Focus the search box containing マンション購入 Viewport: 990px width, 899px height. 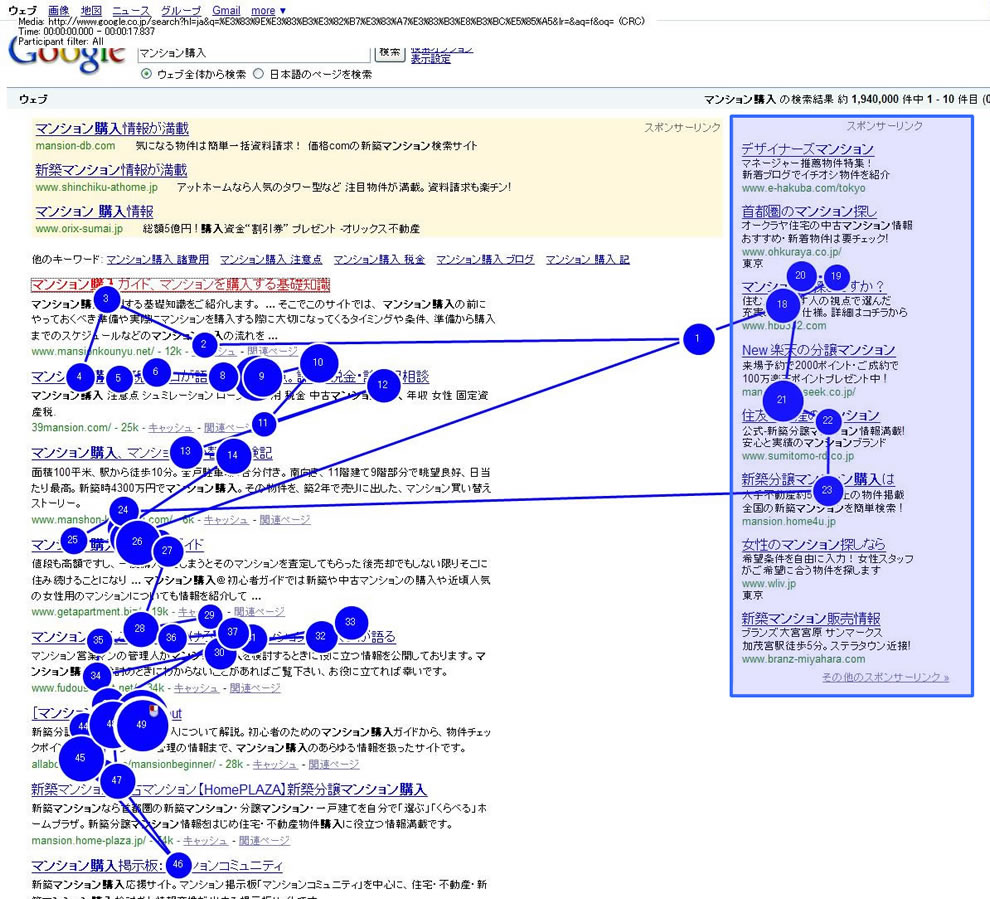click(253, 54)
